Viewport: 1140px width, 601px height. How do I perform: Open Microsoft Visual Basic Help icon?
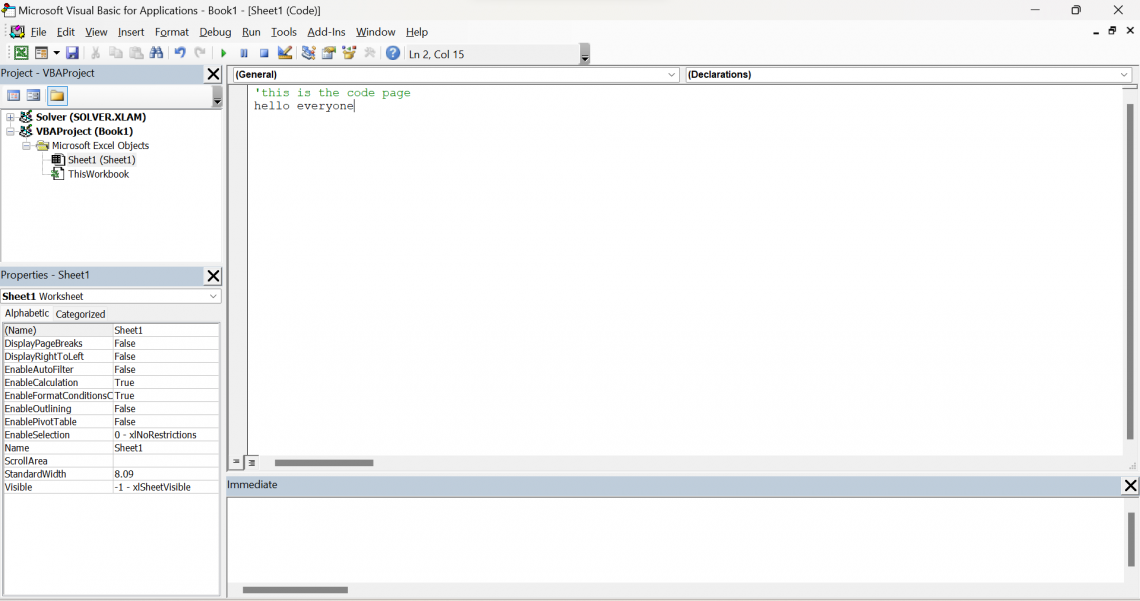pos(393,53)
